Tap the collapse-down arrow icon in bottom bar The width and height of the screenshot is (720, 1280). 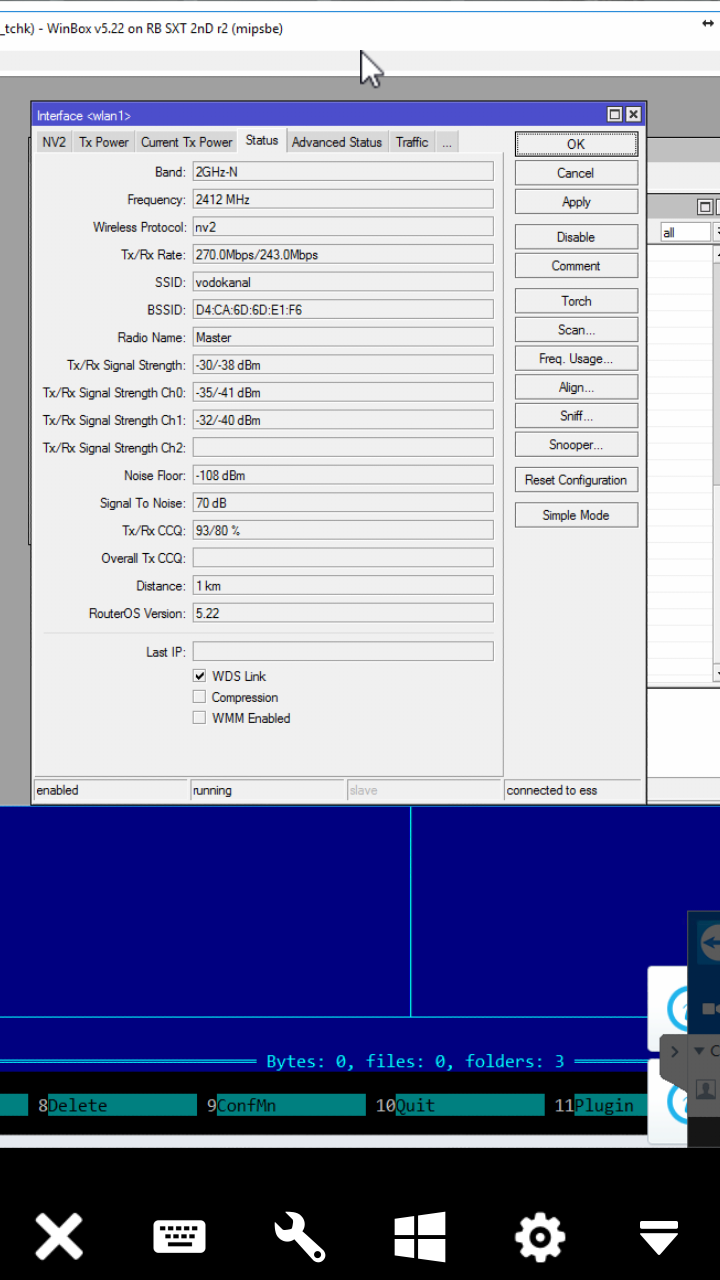point(660,1237)
